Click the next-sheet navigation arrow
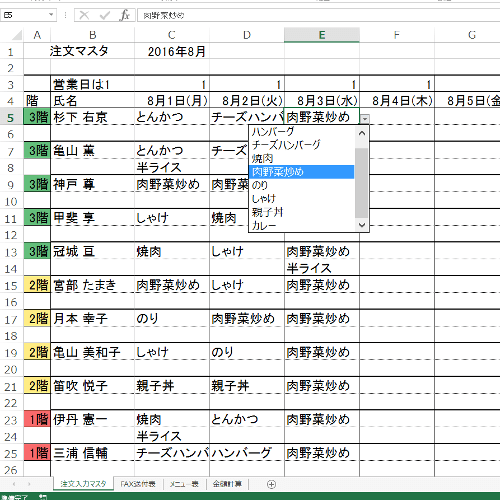Screen dimensions: 500x500 (29, 484)
